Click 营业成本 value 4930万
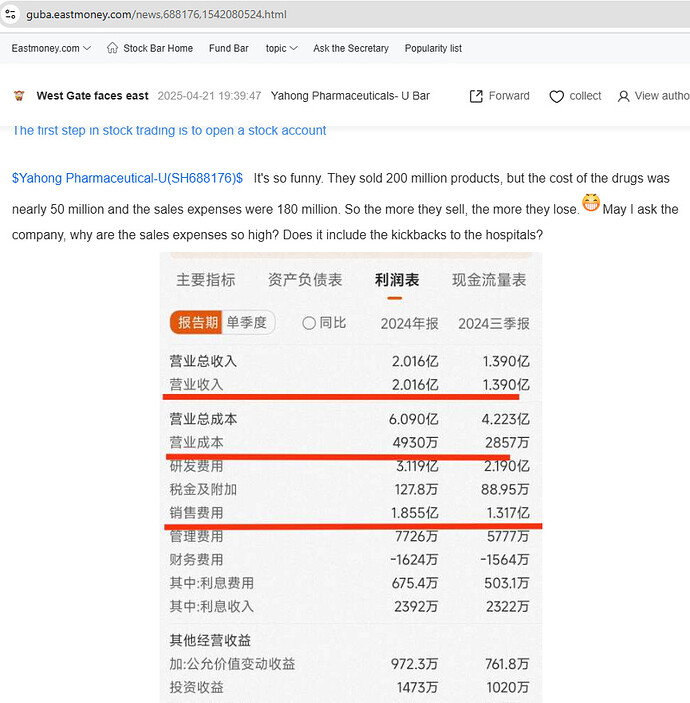This screenshot has width=690, height=703. [x=415, y=443]
